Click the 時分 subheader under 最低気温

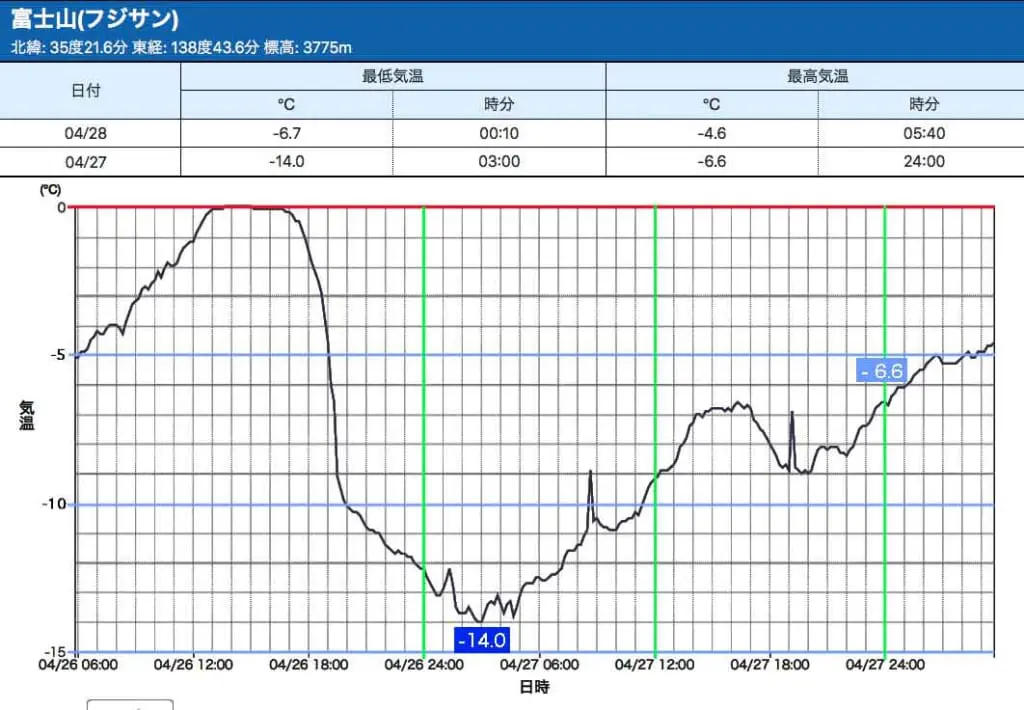(499, 105)
